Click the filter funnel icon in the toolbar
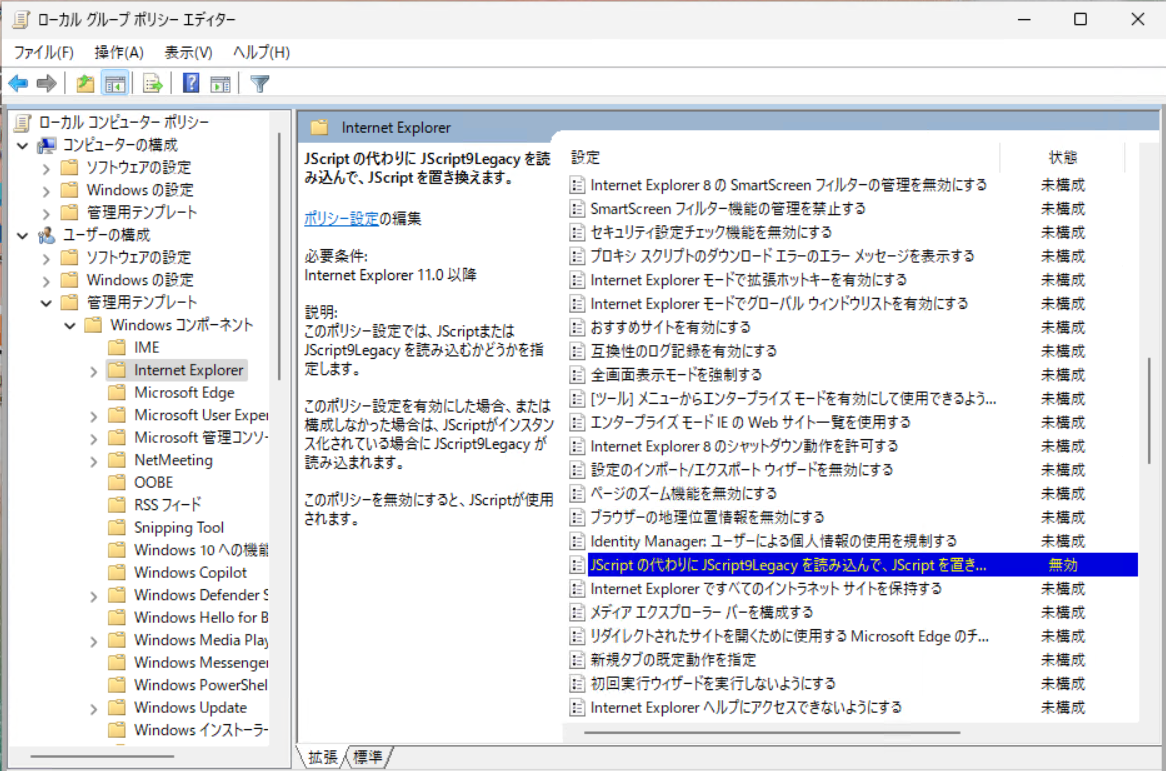 click(x=260, y=83)
